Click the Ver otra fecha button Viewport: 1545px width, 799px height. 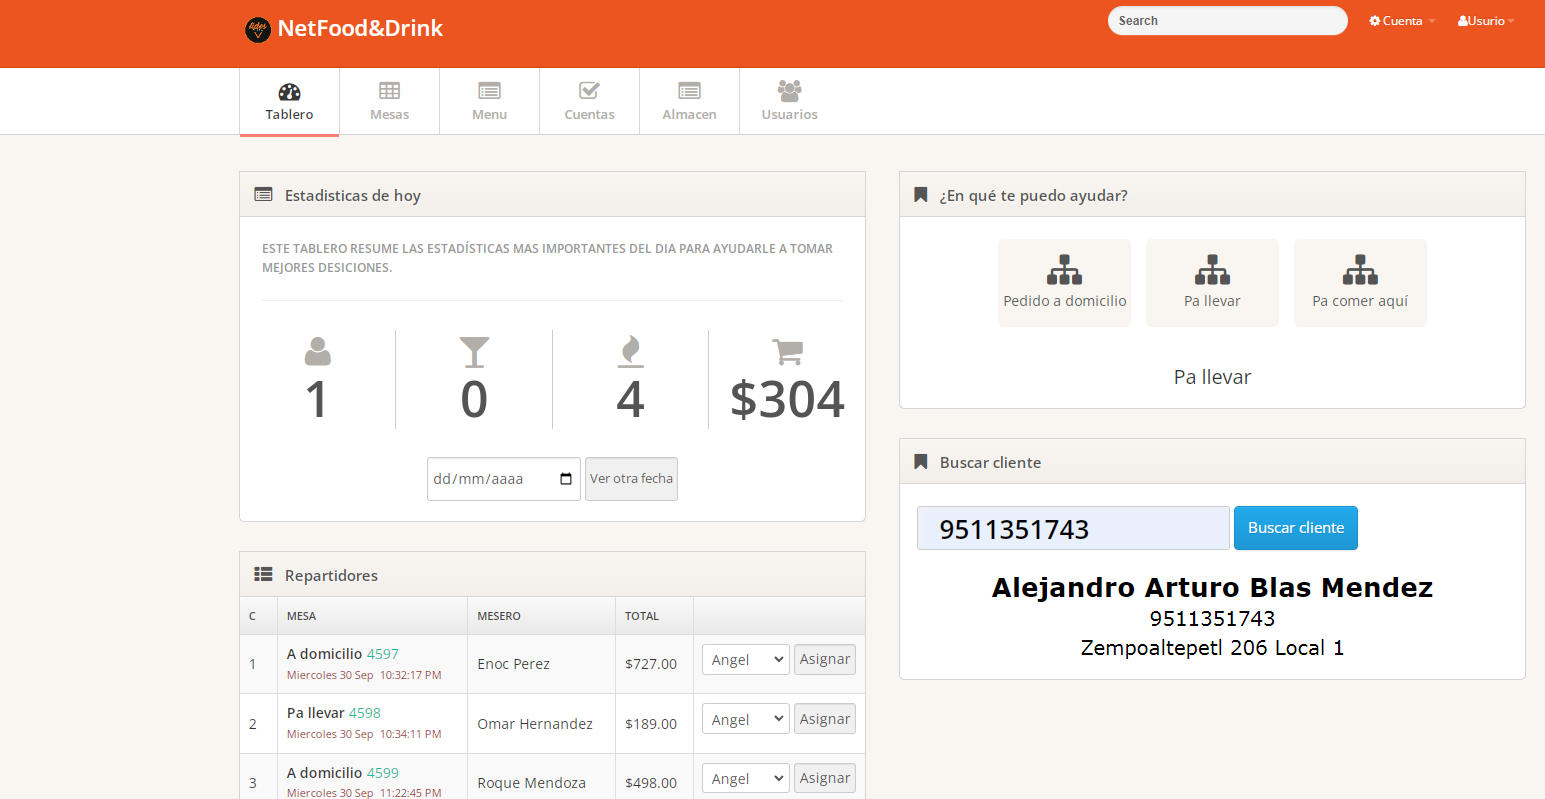coord(631,479)
